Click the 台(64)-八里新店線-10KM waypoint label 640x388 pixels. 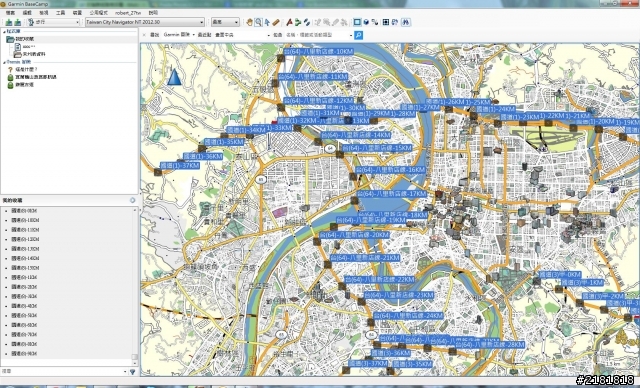point(318,51)
